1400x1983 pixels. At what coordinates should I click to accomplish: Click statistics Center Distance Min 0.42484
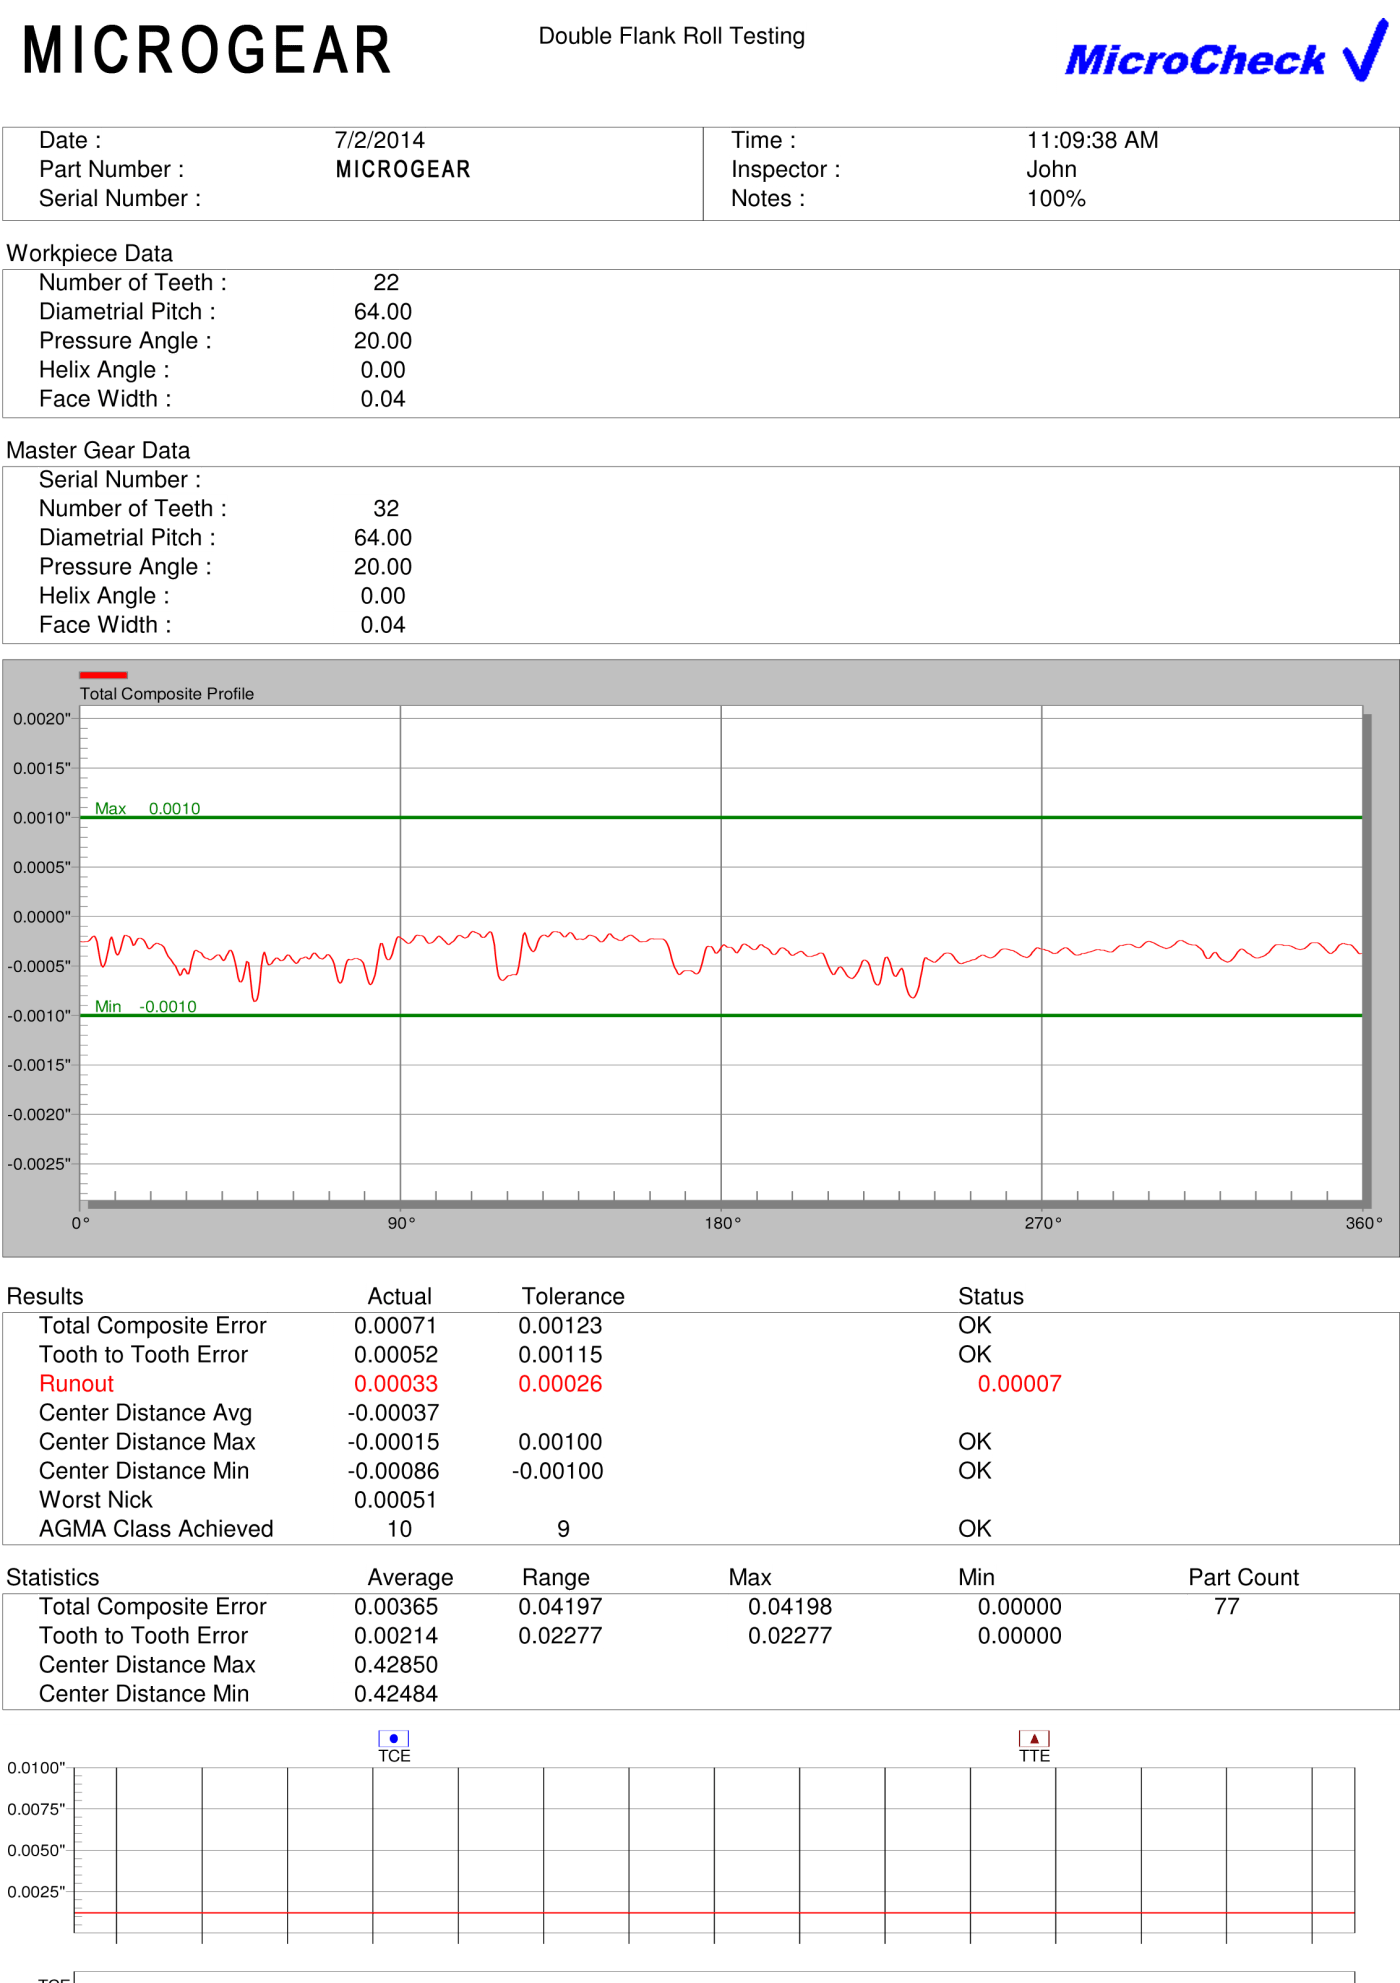pyautogui.click(x=396, y=1694)
